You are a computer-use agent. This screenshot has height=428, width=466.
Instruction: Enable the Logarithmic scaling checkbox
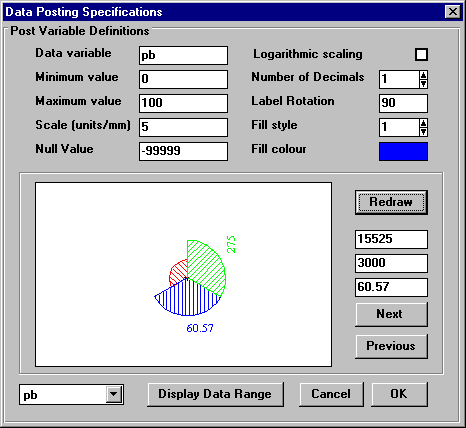pyautogui.click(x=421, y=55)
